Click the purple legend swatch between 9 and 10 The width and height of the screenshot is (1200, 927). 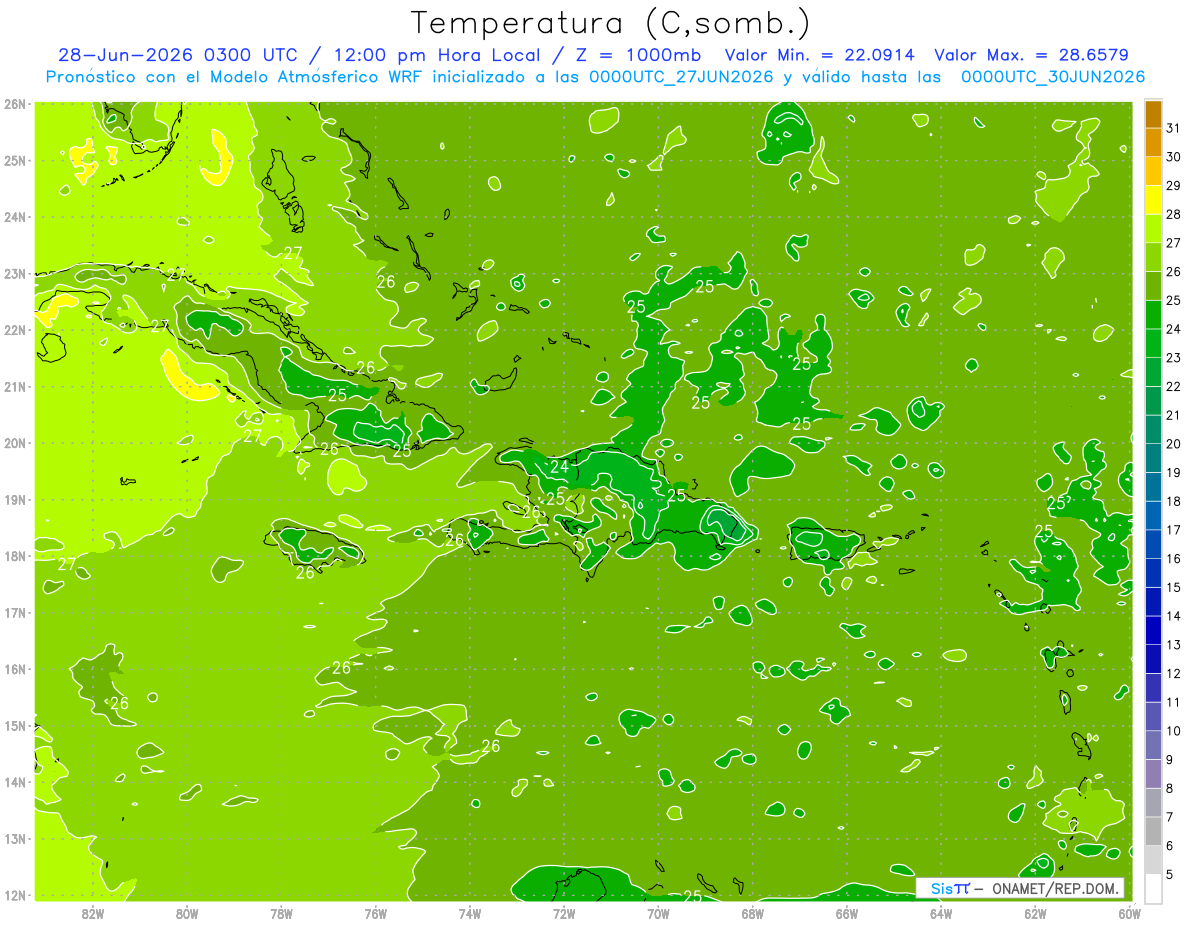click(1153, 745)
